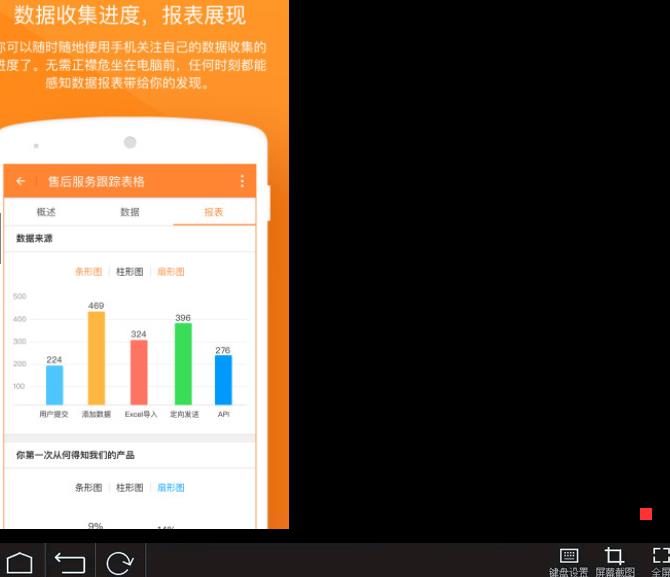The width and height of the screenshot is (670, 577).
Task: Click the 定向发送 axis label
Action: click(x=184, y=414)
